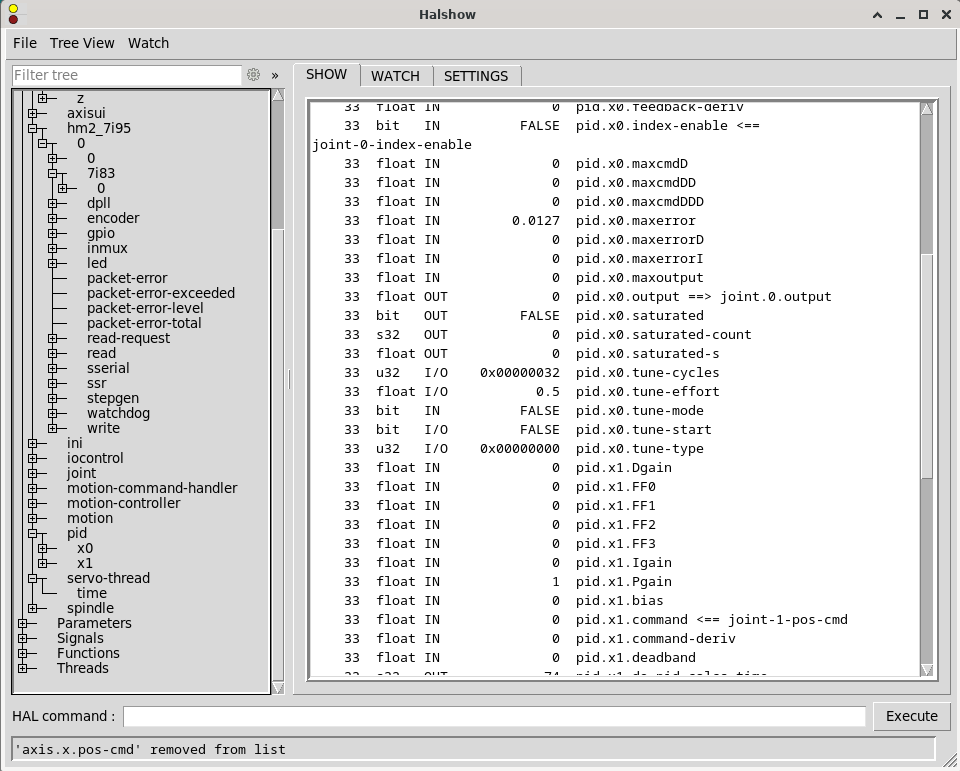Screen dimensions: 960x771
Task: Expand the dpll tree node
Action: (x=53, y=203)
